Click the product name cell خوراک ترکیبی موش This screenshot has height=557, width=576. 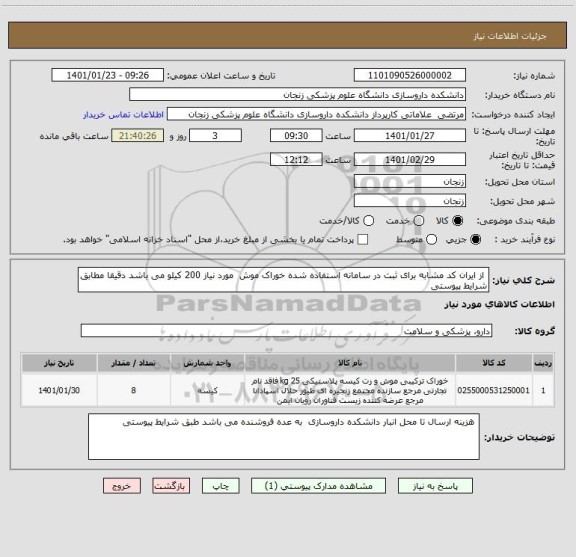350,390
